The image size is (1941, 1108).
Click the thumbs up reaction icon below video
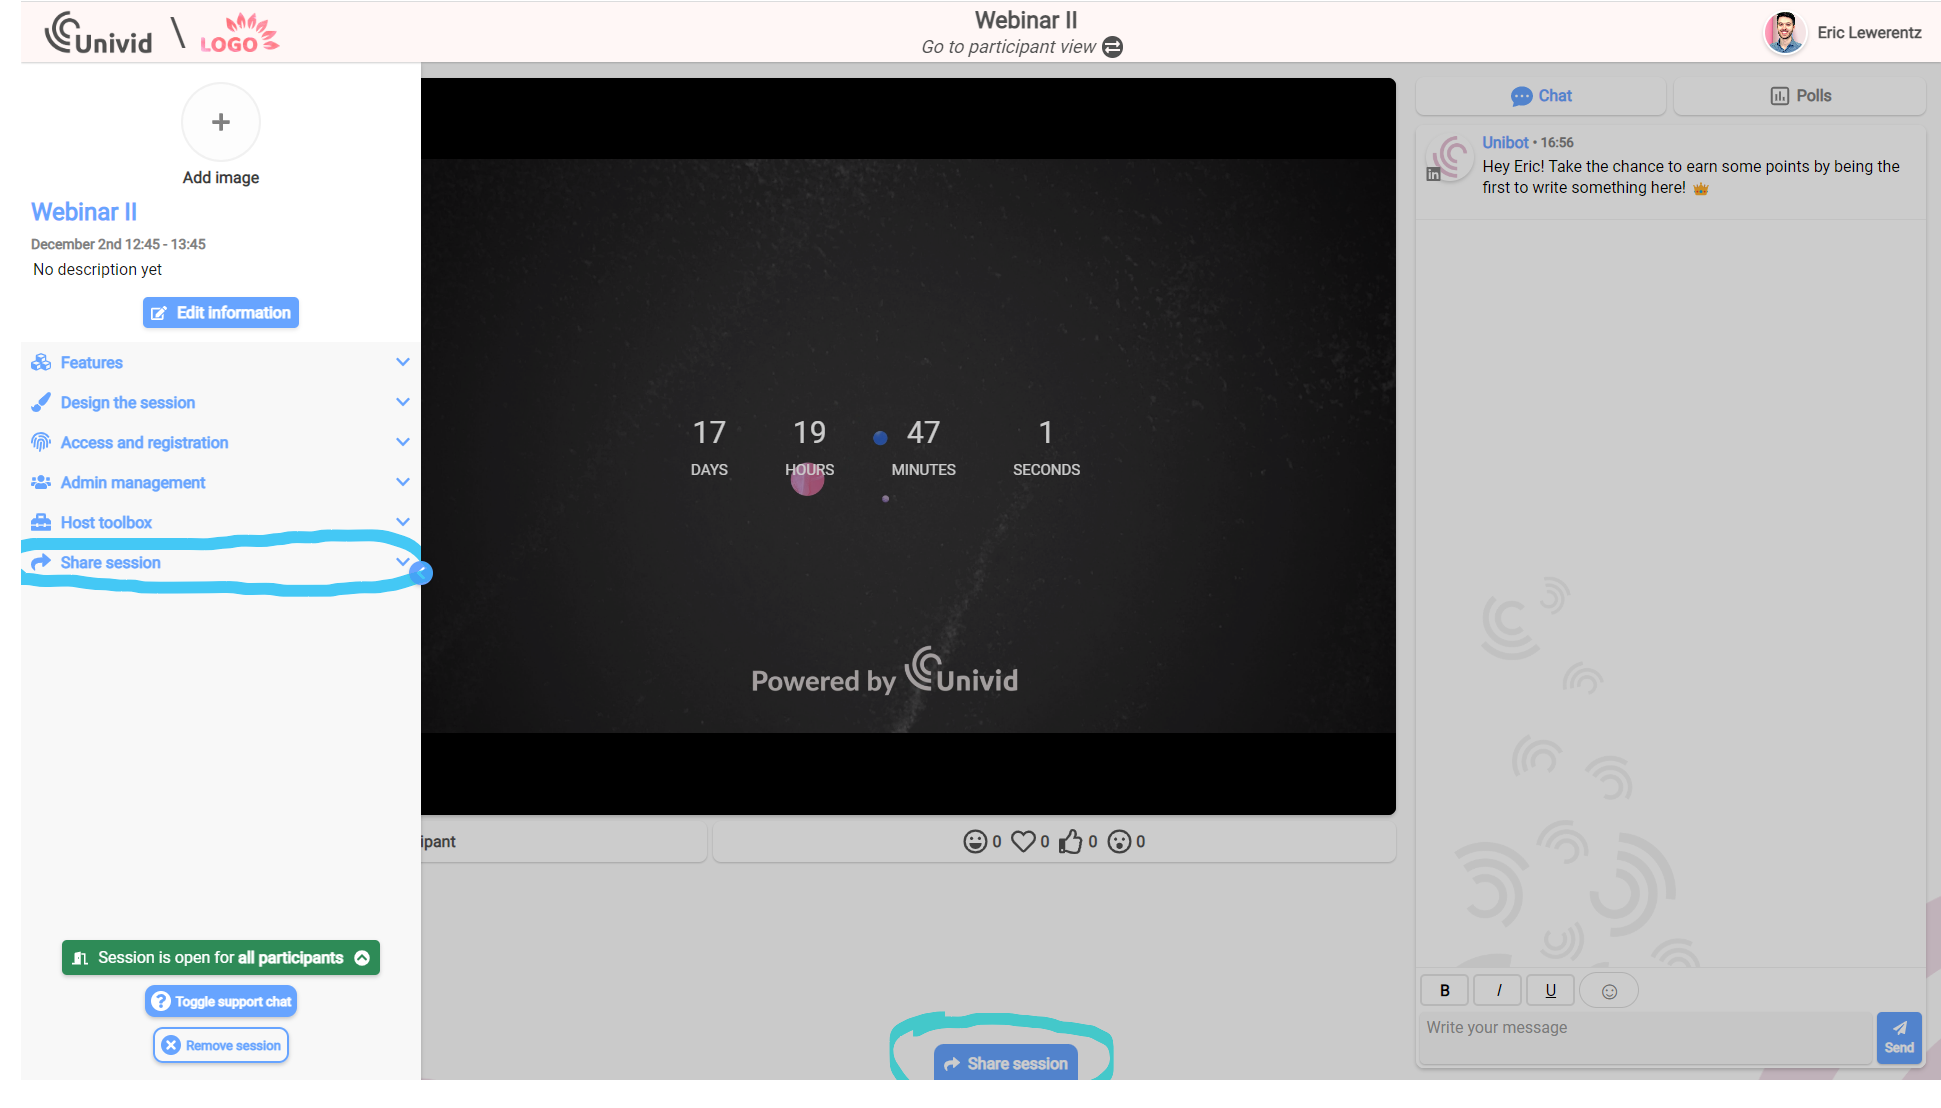coord(1073,841)
